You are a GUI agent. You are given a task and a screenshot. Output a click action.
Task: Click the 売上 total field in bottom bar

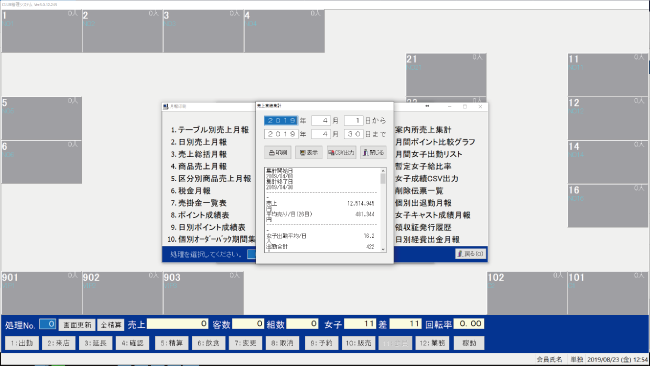pyautogui.click(x=178, y=324)
